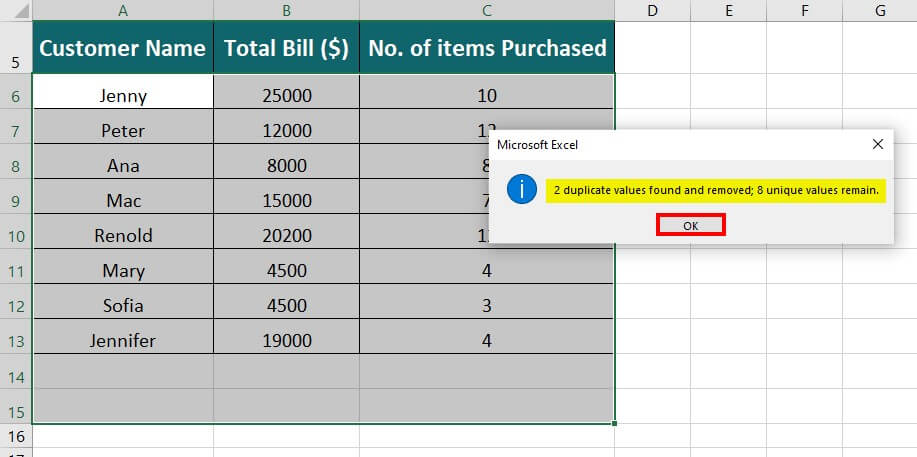Select column A header

tap(123, 10)
